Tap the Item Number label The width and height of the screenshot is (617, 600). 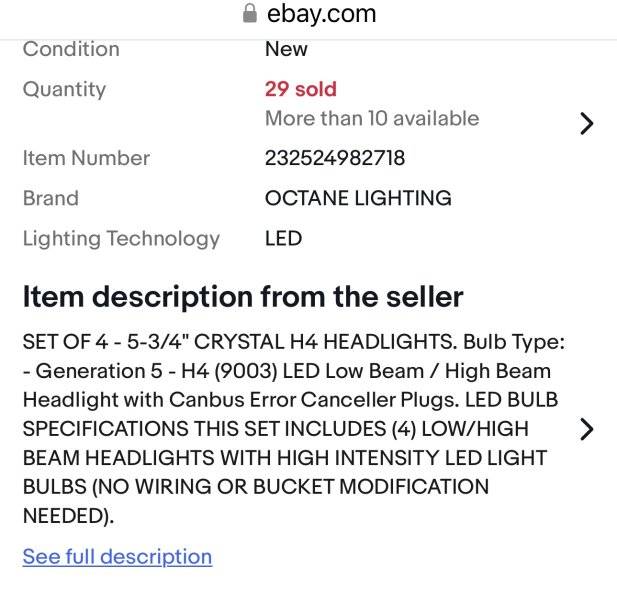point(86,158)
